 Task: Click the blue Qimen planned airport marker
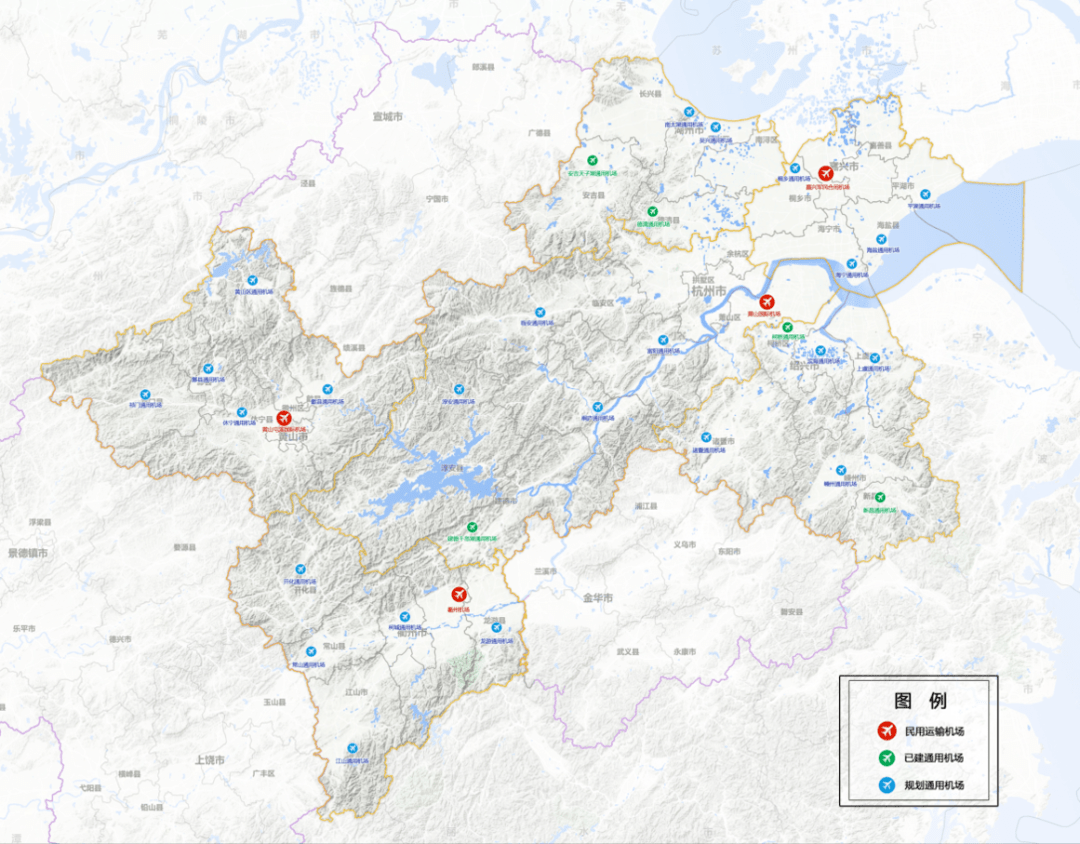point(145,395)
